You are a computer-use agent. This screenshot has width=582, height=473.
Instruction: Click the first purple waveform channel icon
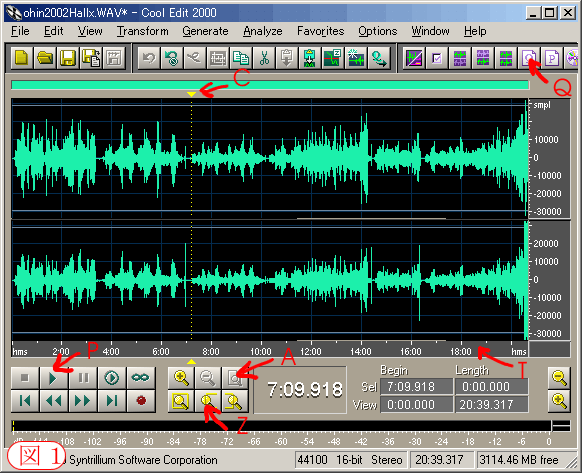[x=460, y=58]
